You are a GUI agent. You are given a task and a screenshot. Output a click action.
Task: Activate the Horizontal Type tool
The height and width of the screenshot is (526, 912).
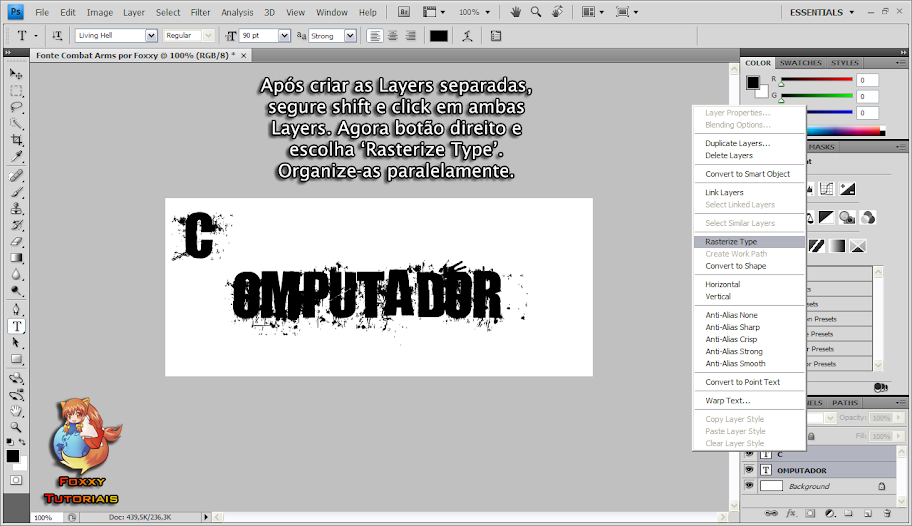tap(16, 326)
